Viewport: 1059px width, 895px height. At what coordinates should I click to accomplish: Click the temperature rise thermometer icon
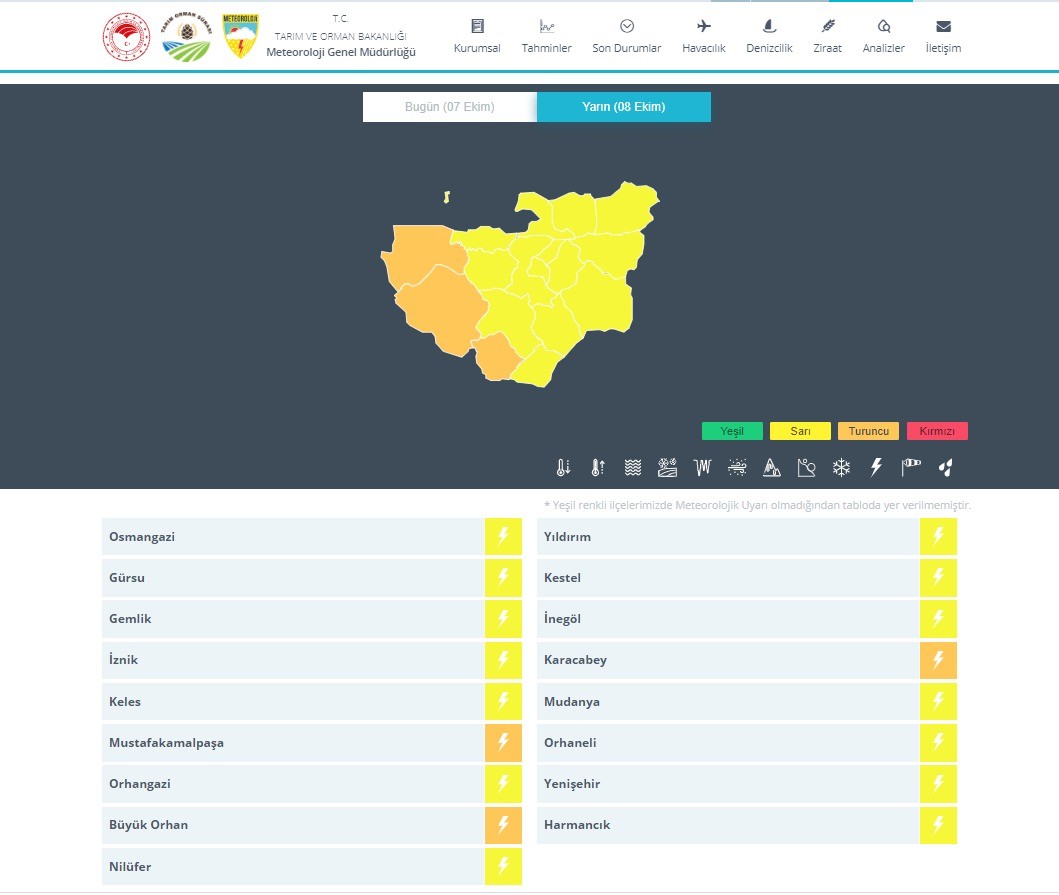click(598, 467)
